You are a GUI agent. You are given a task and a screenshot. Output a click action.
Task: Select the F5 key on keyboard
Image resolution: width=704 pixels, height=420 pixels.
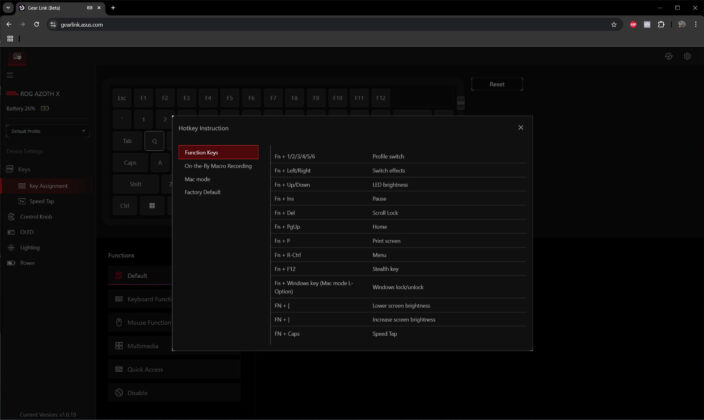(229, 98)
